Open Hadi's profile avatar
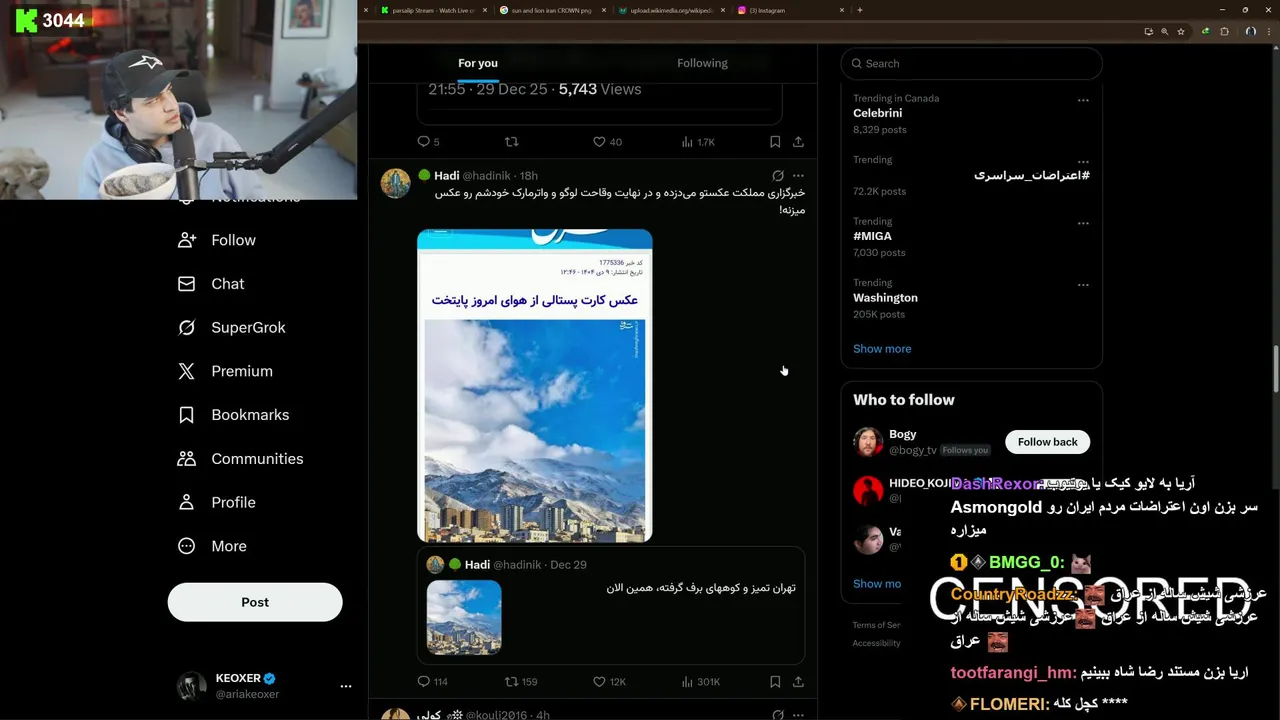This screenshot has width=1280, height=720. [396, 183]
